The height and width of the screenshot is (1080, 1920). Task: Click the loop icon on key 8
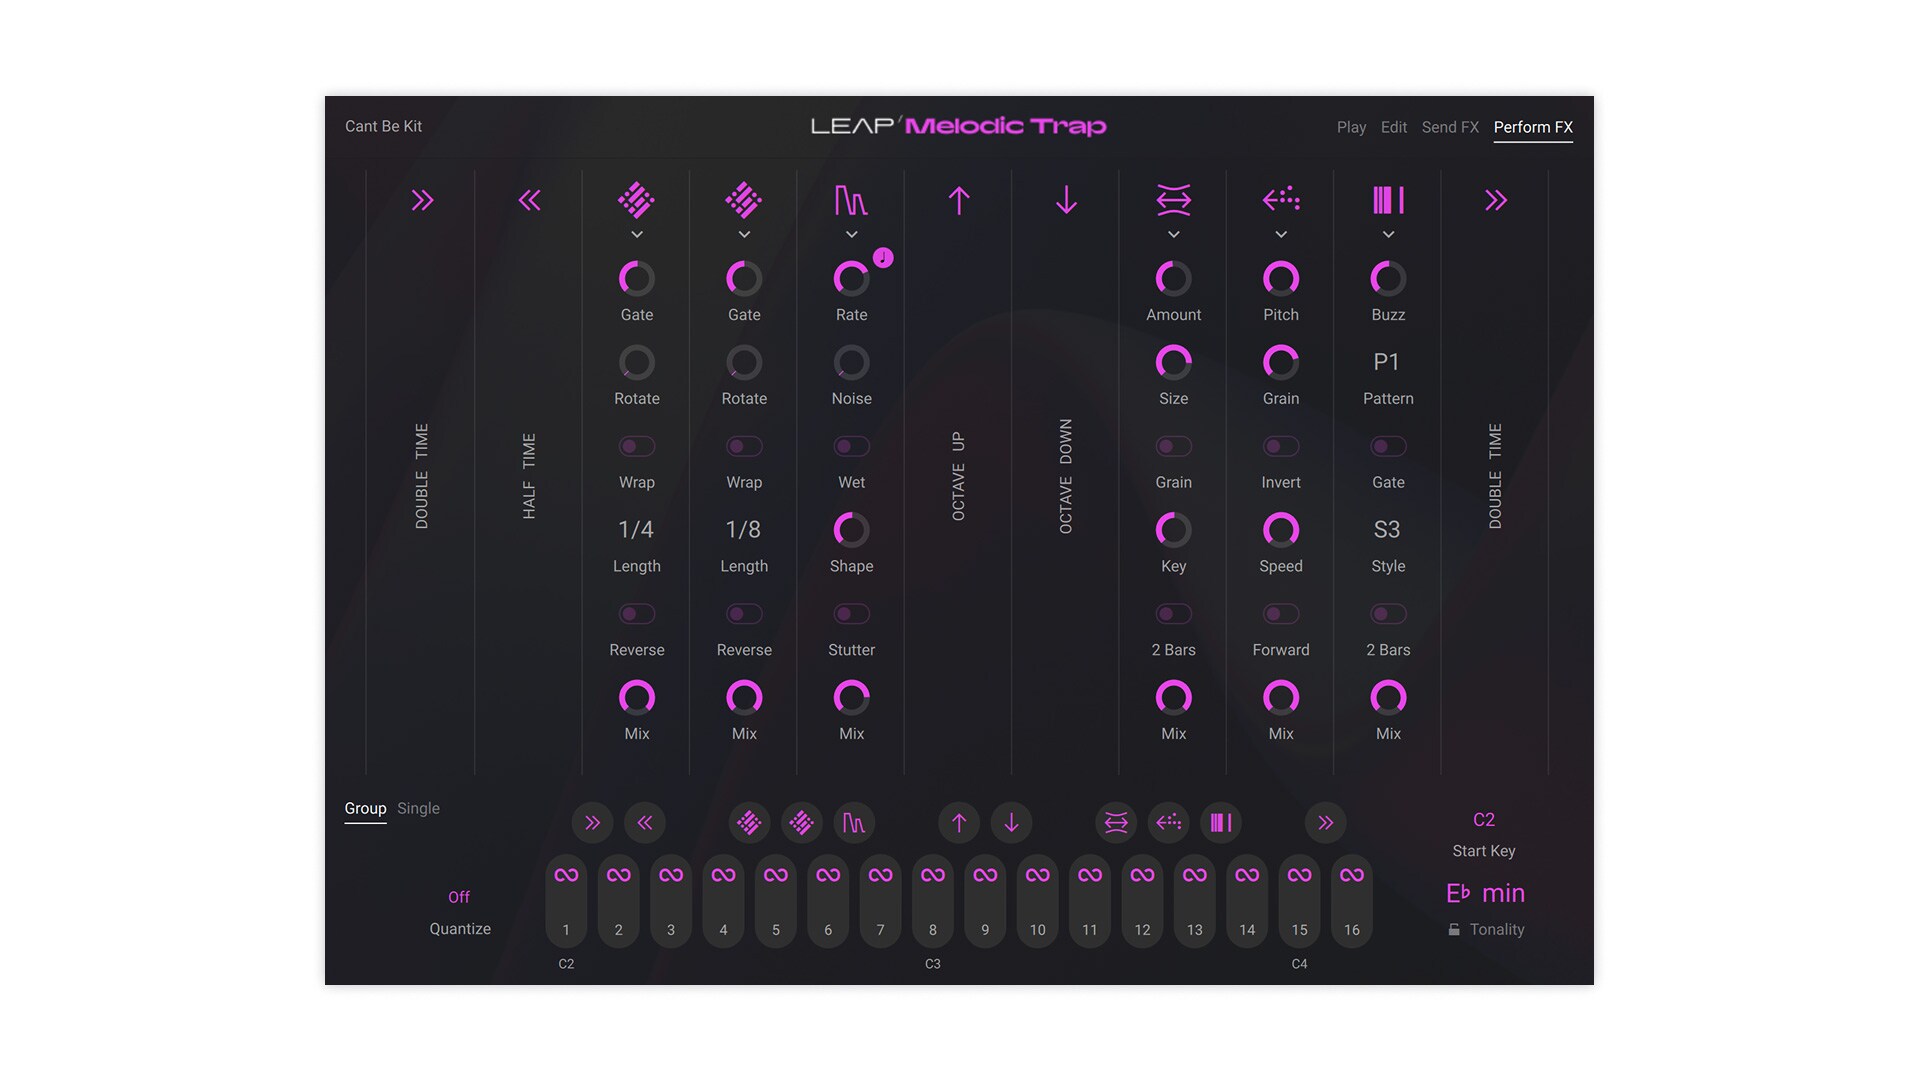point(932,875)
